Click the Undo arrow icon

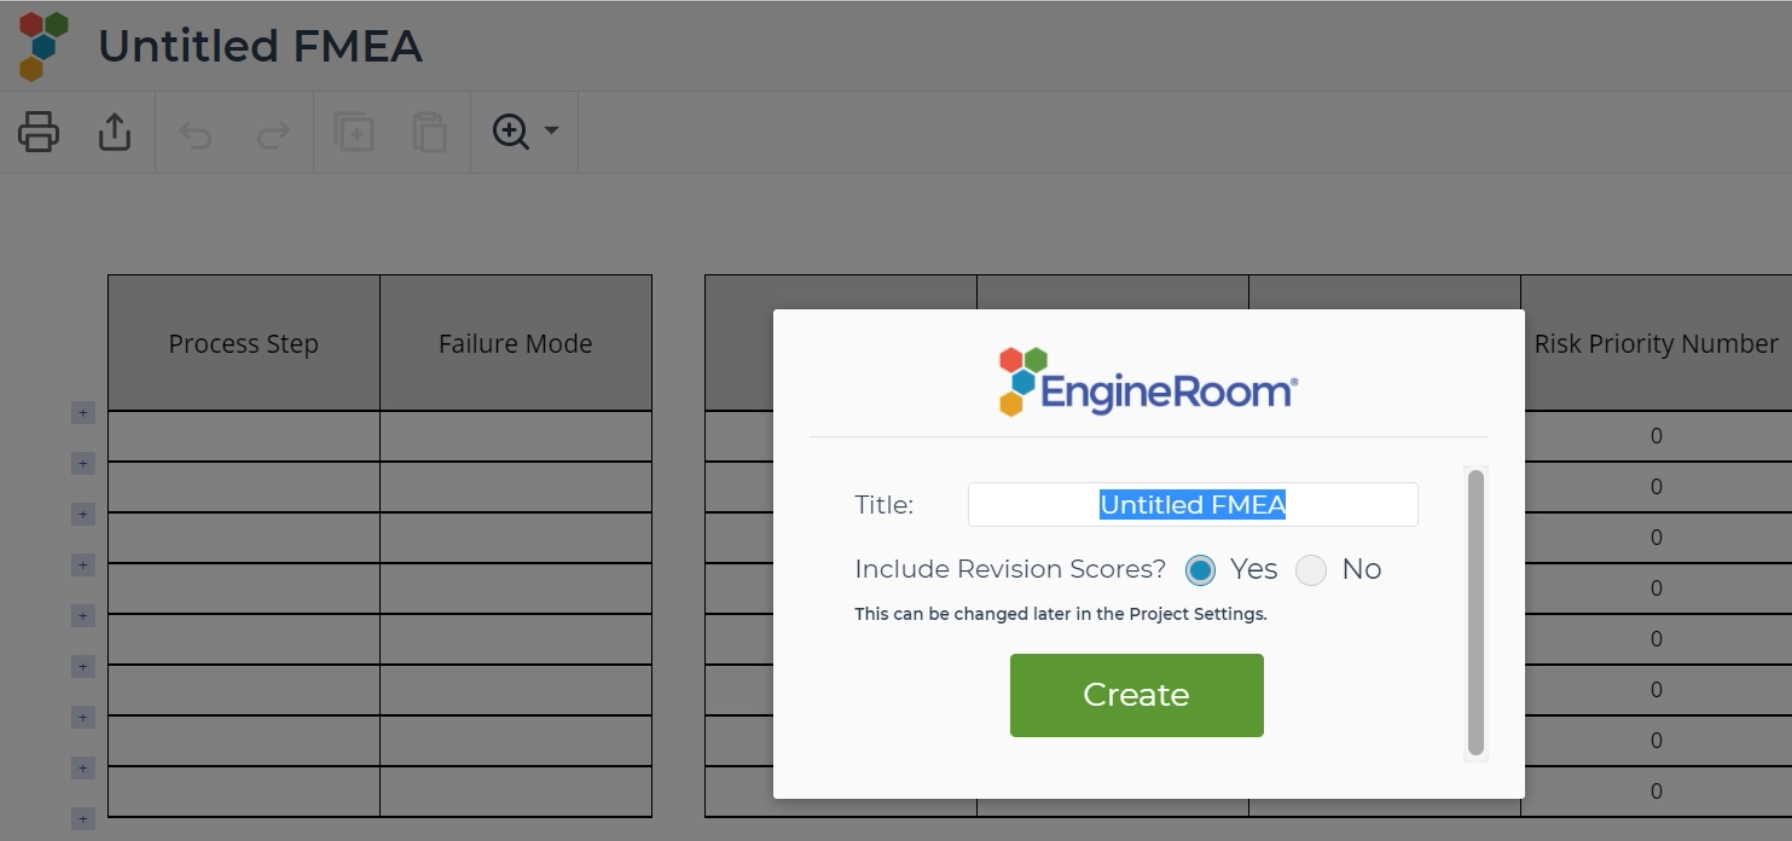196,133
